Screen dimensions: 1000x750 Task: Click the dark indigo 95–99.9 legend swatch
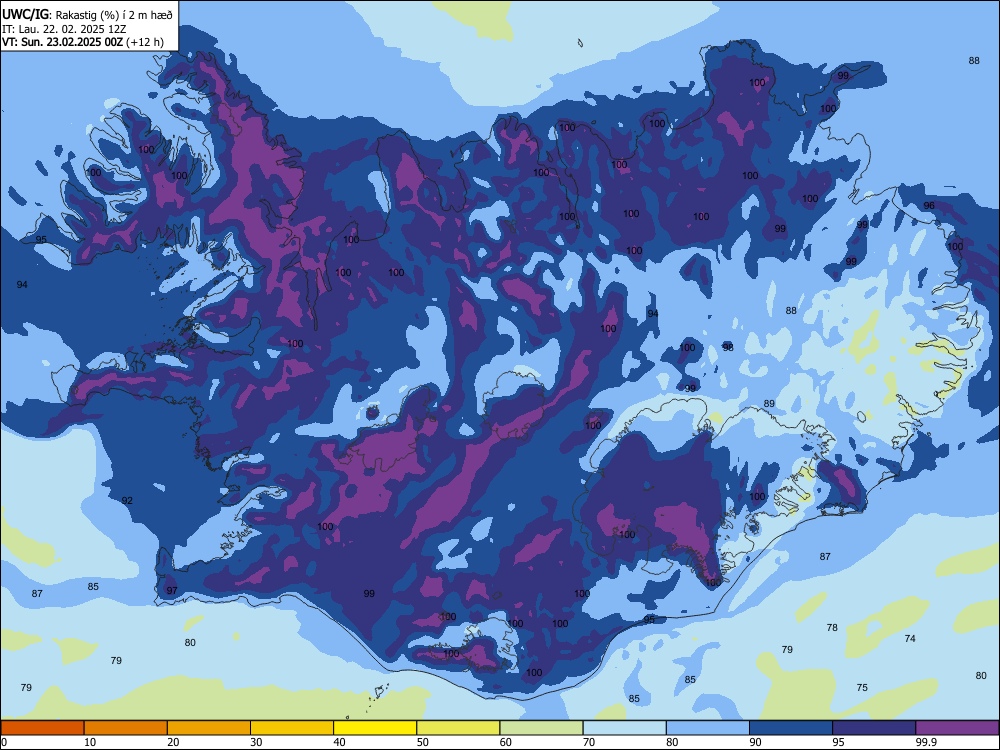pyautogui.click(x=874, y=728)
